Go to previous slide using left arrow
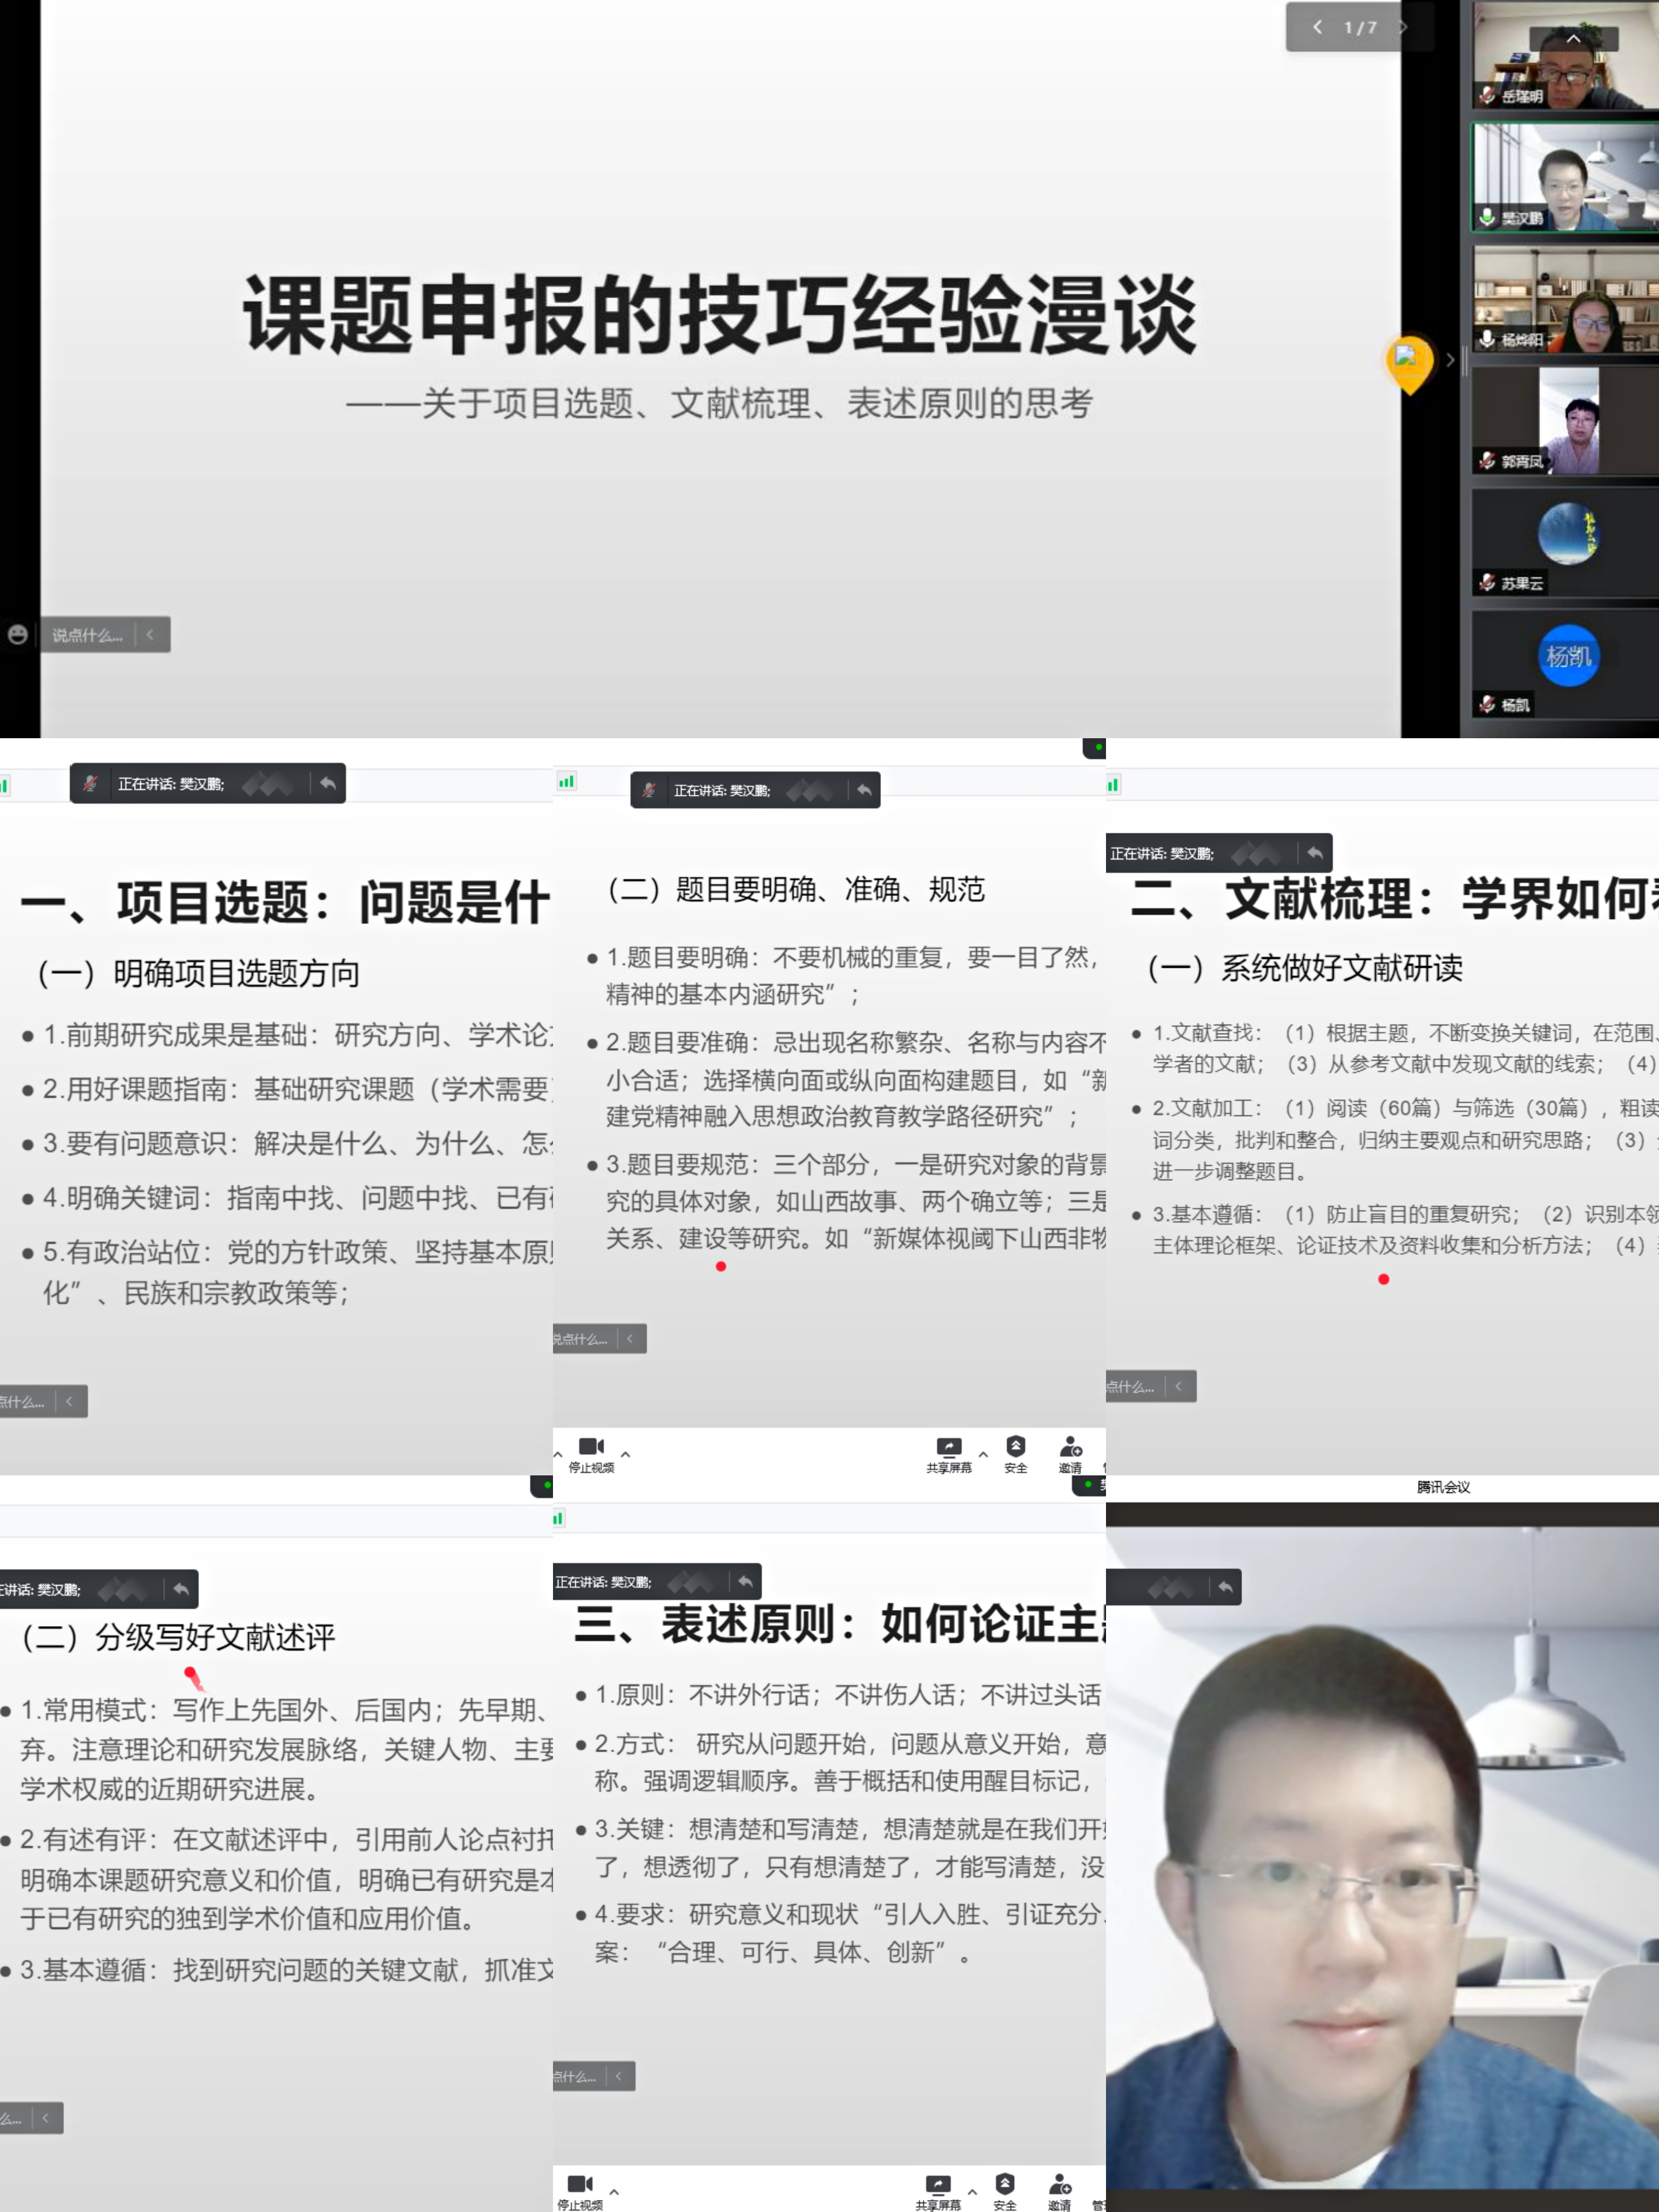Image resolution: width=1659 pixels, height=2212 pixels. pyautogui.click(x=1317, y=27)
